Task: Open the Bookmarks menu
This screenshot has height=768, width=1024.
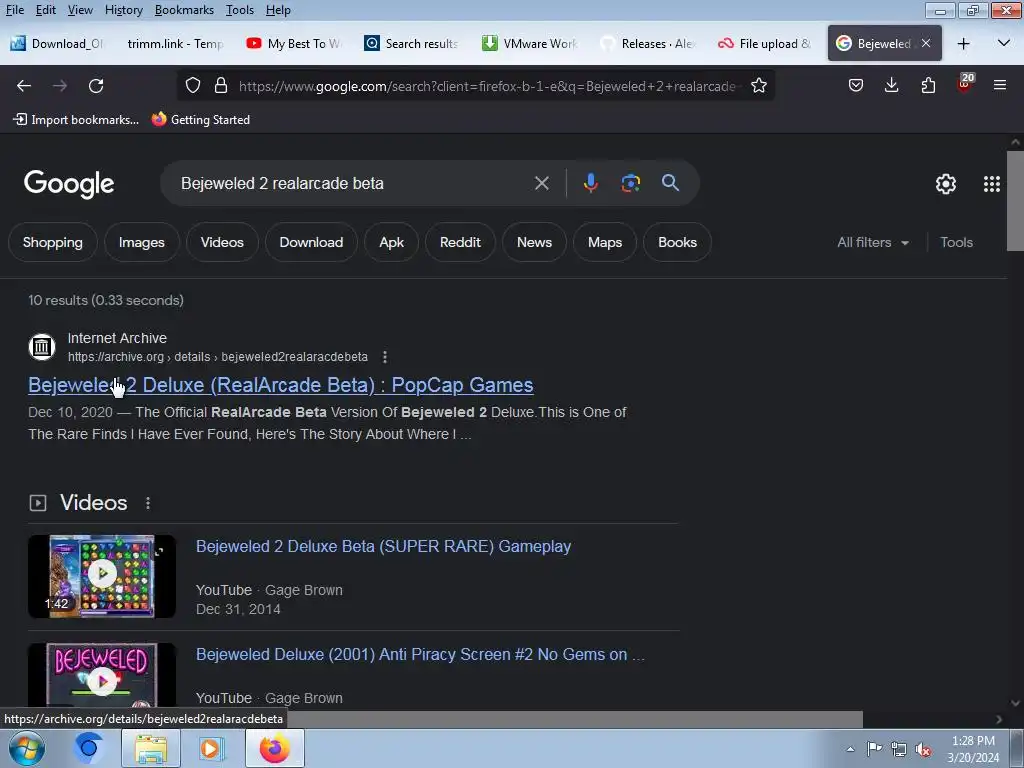Action: coord(184,10)
